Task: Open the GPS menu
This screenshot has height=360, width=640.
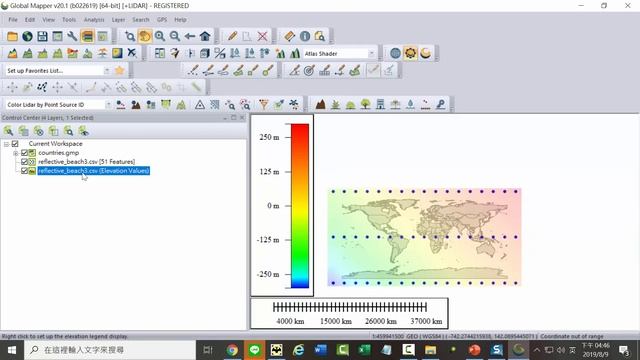Action: pos(162,20)
